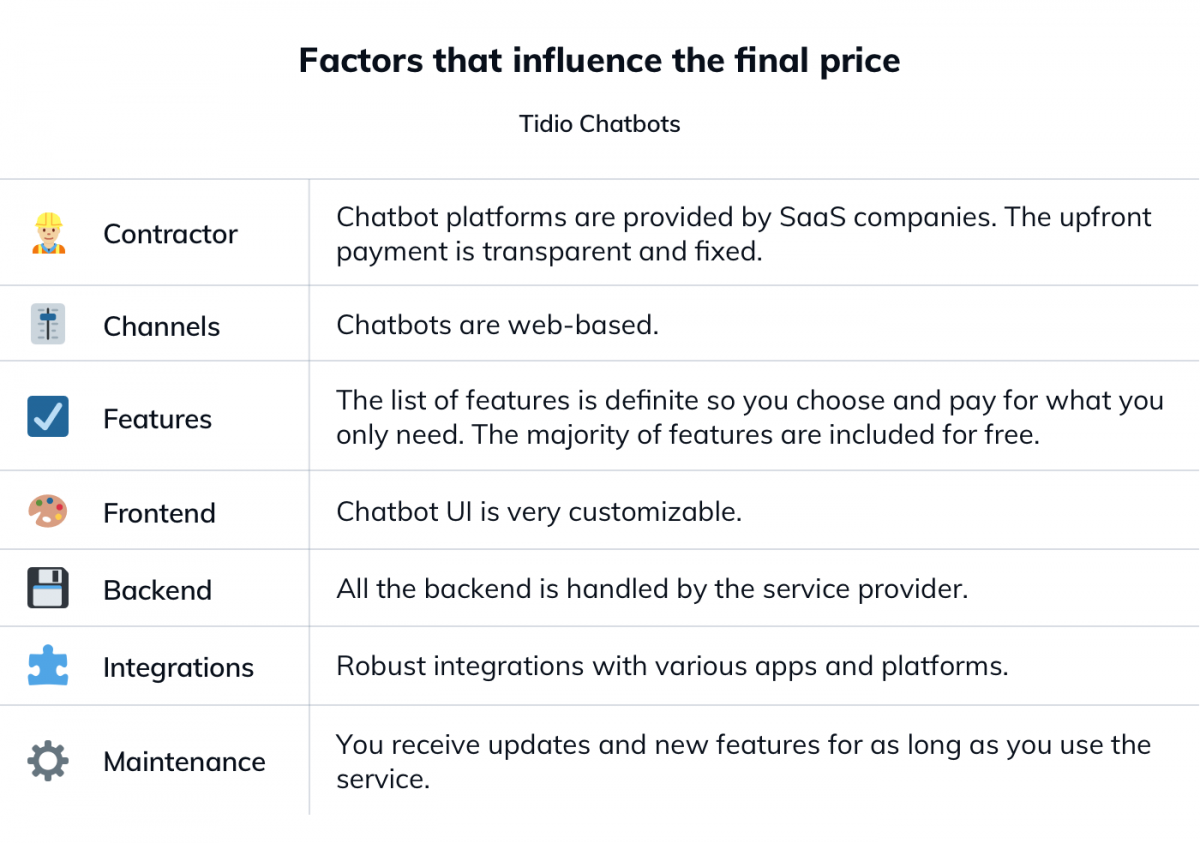Click the construction worker Contractor icon

[x=48, y=233]
